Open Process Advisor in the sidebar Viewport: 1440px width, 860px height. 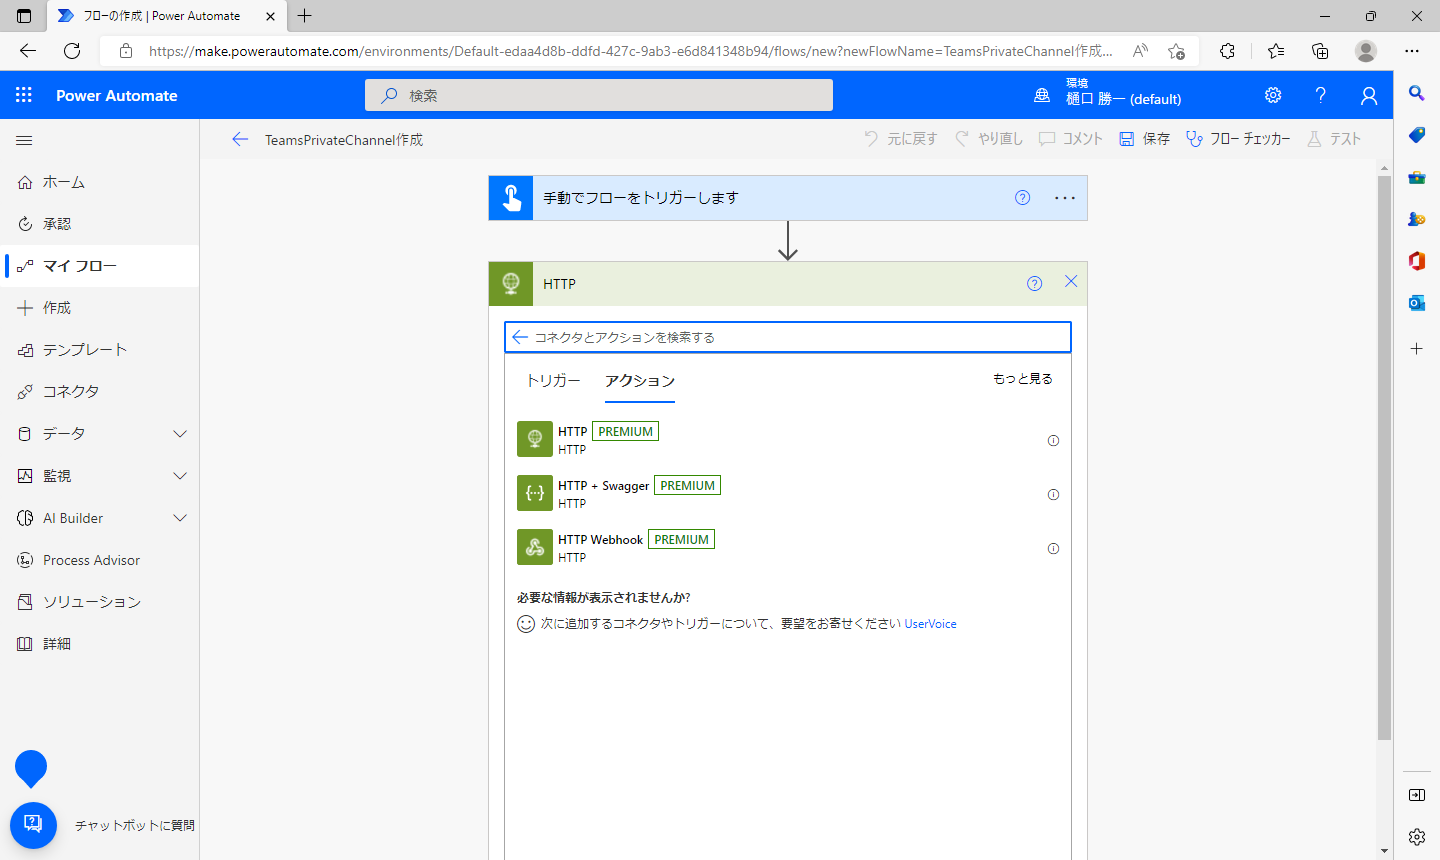pos(100,560)
